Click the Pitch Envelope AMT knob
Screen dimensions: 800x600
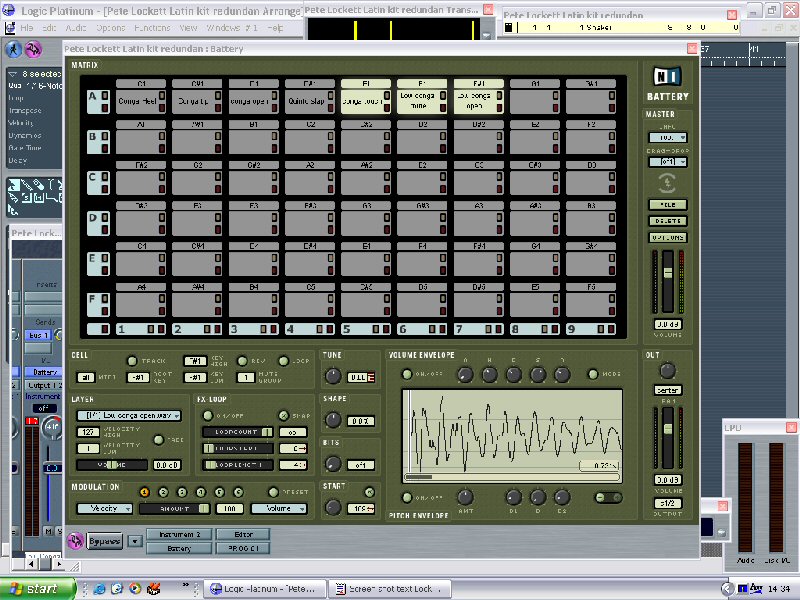(465, 497)
